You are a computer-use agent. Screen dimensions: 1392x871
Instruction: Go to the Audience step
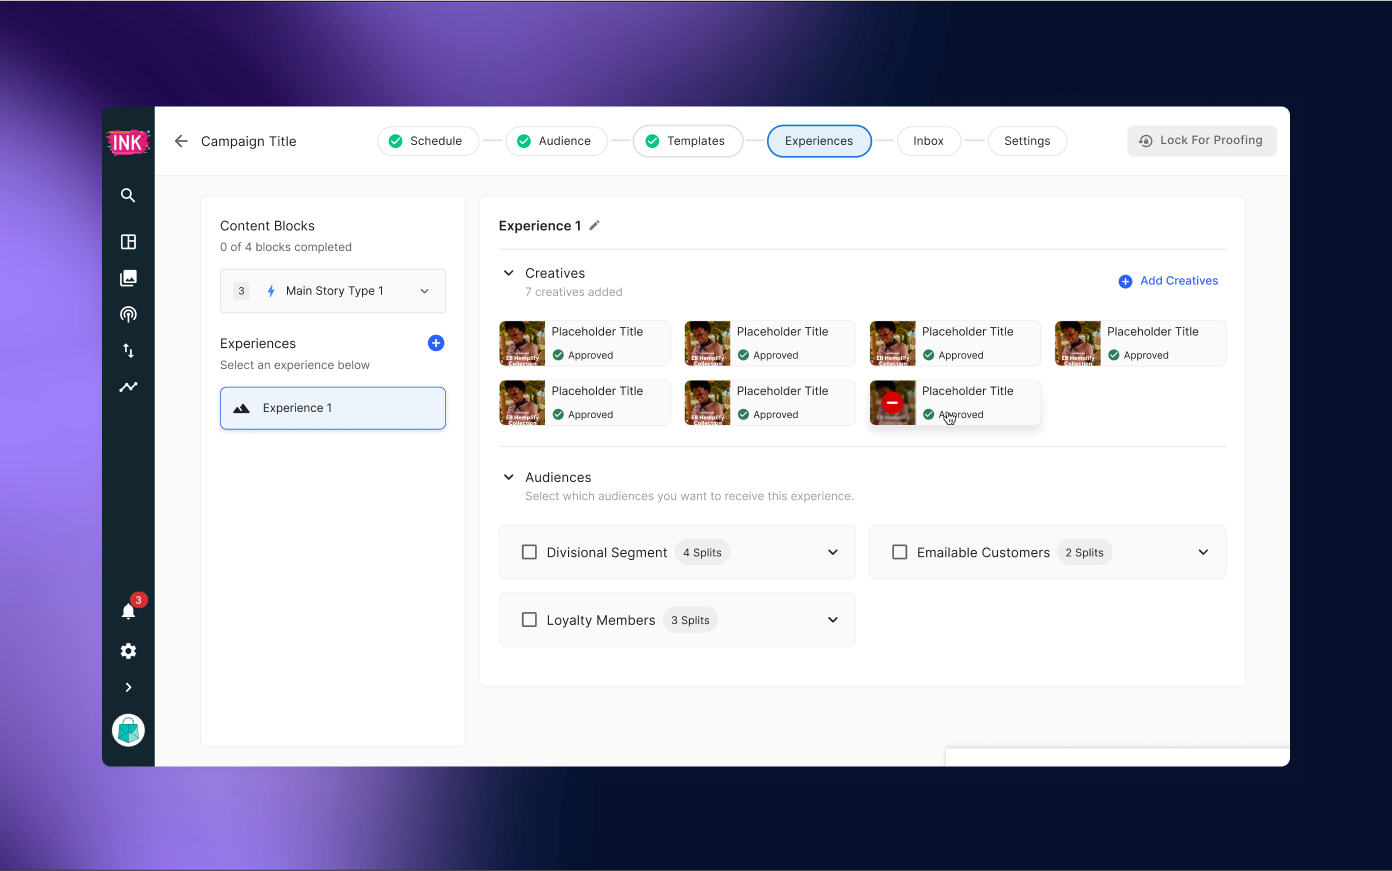(x=556, y=141)
